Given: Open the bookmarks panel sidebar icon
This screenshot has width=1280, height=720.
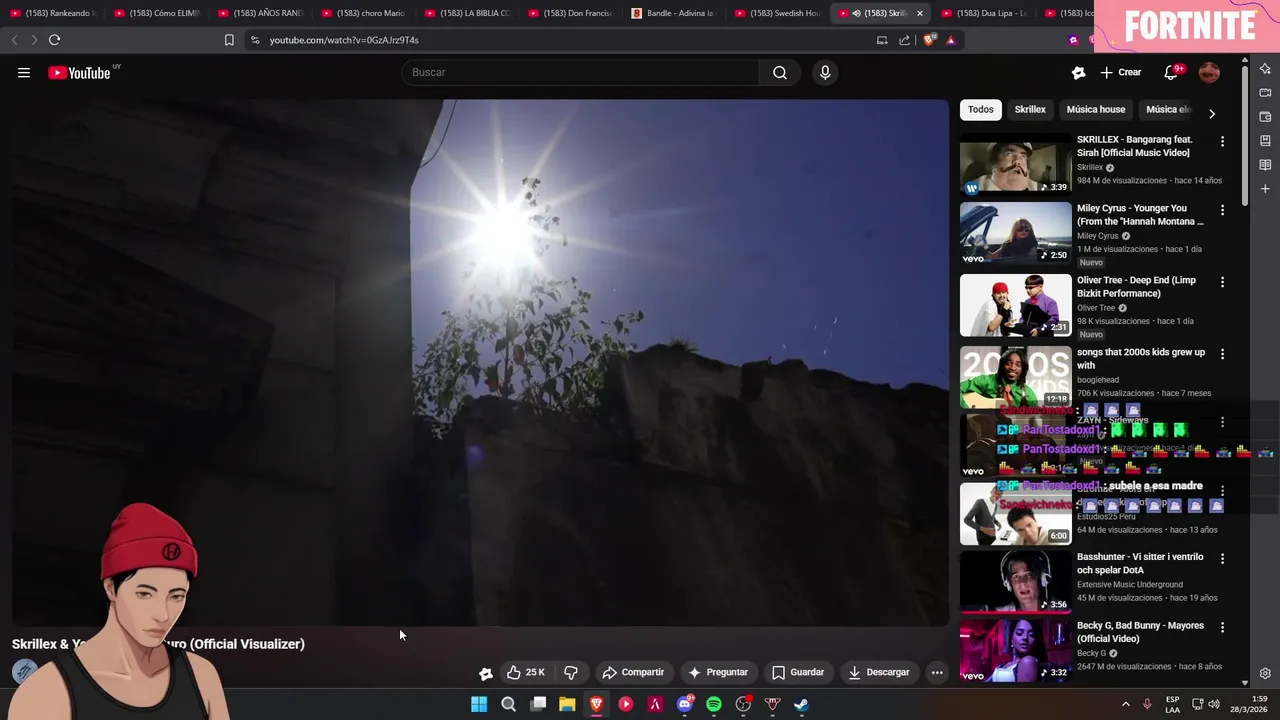Looking at the screenshot, I should [1265, 141].
